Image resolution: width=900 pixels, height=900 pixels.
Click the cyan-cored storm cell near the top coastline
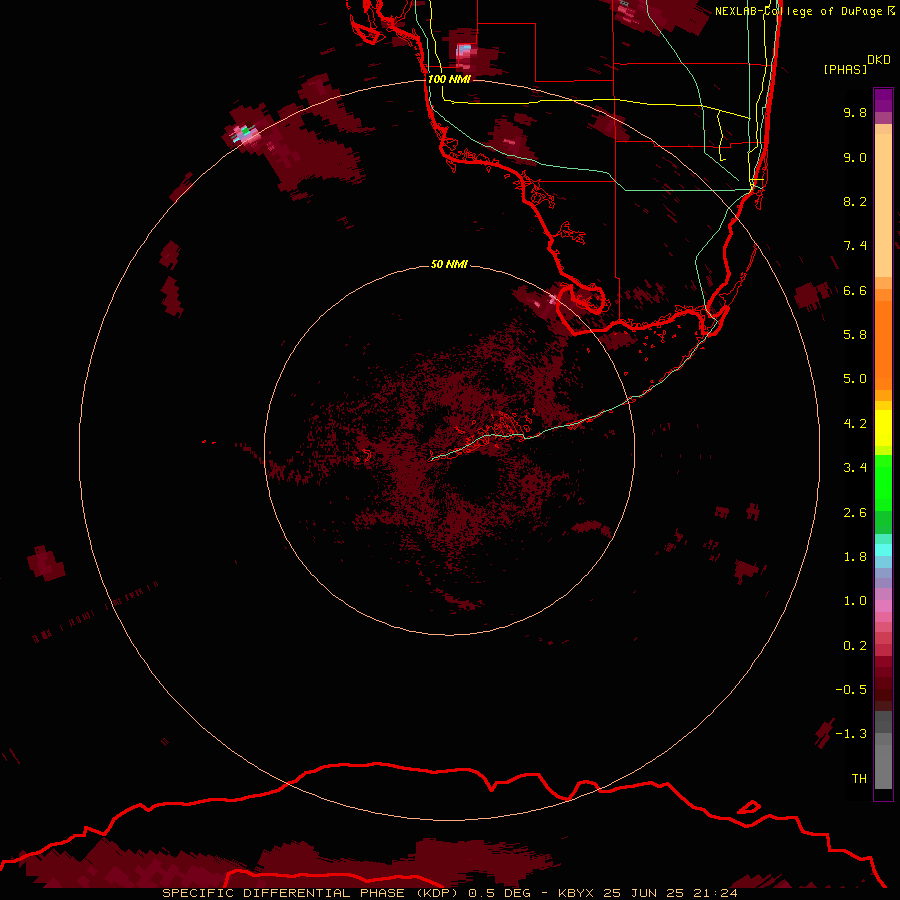(x=465, y=53)
